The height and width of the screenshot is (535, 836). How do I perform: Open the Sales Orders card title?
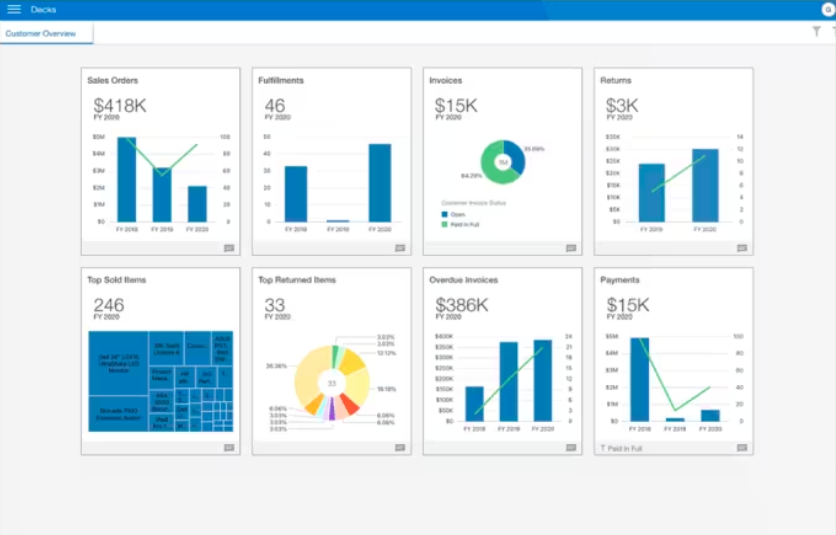[113, 80]
